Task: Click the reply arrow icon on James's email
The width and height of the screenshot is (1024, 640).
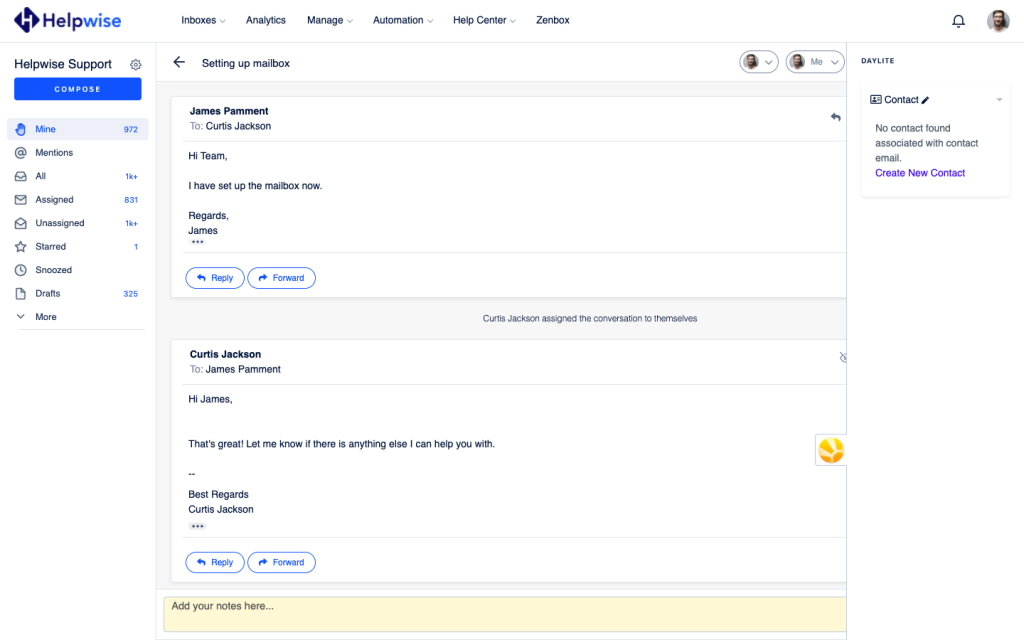Action: pos(835,117)
